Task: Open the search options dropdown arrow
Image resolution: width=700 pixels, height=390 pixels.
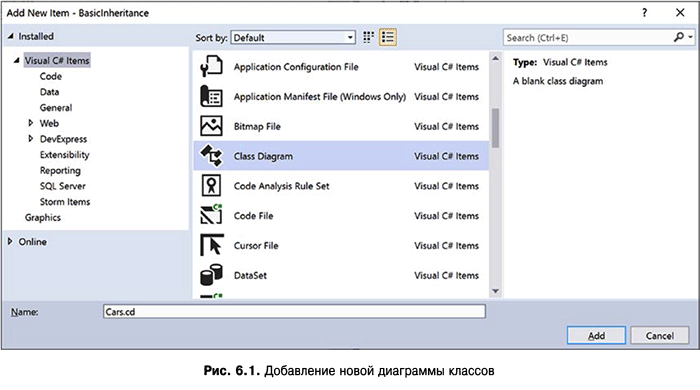Action: [691, 37]
